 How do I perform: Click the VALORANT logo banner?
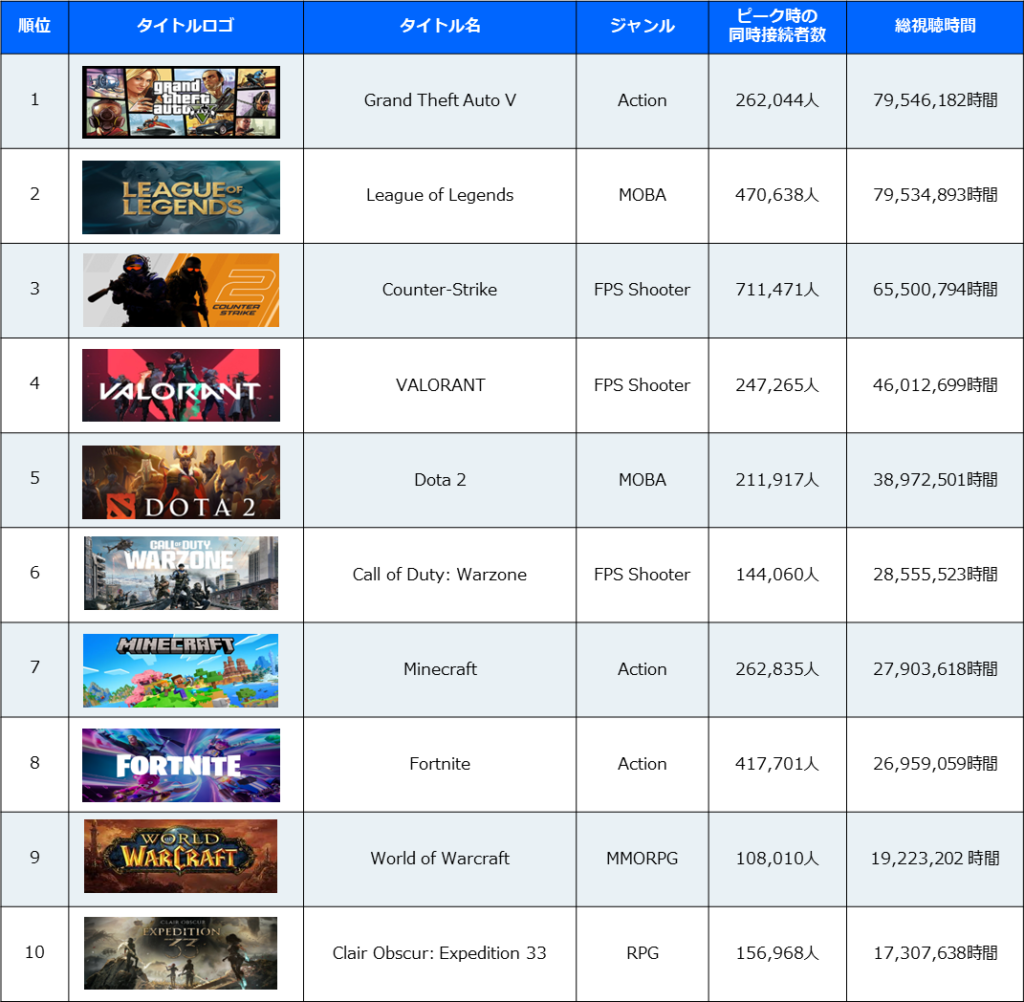click(181, 385)
